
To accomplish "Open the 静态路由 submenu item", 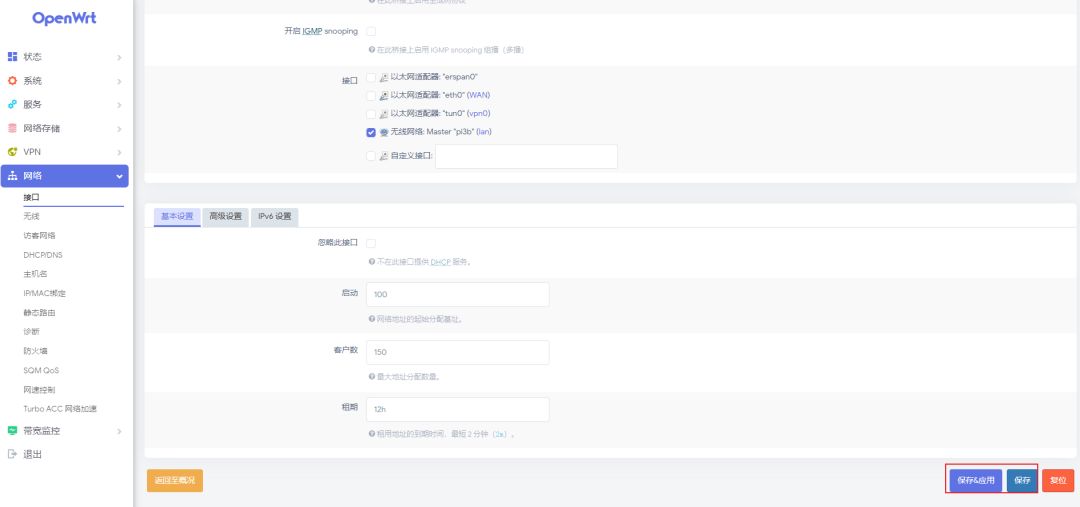I will click(x=39, y=313).
